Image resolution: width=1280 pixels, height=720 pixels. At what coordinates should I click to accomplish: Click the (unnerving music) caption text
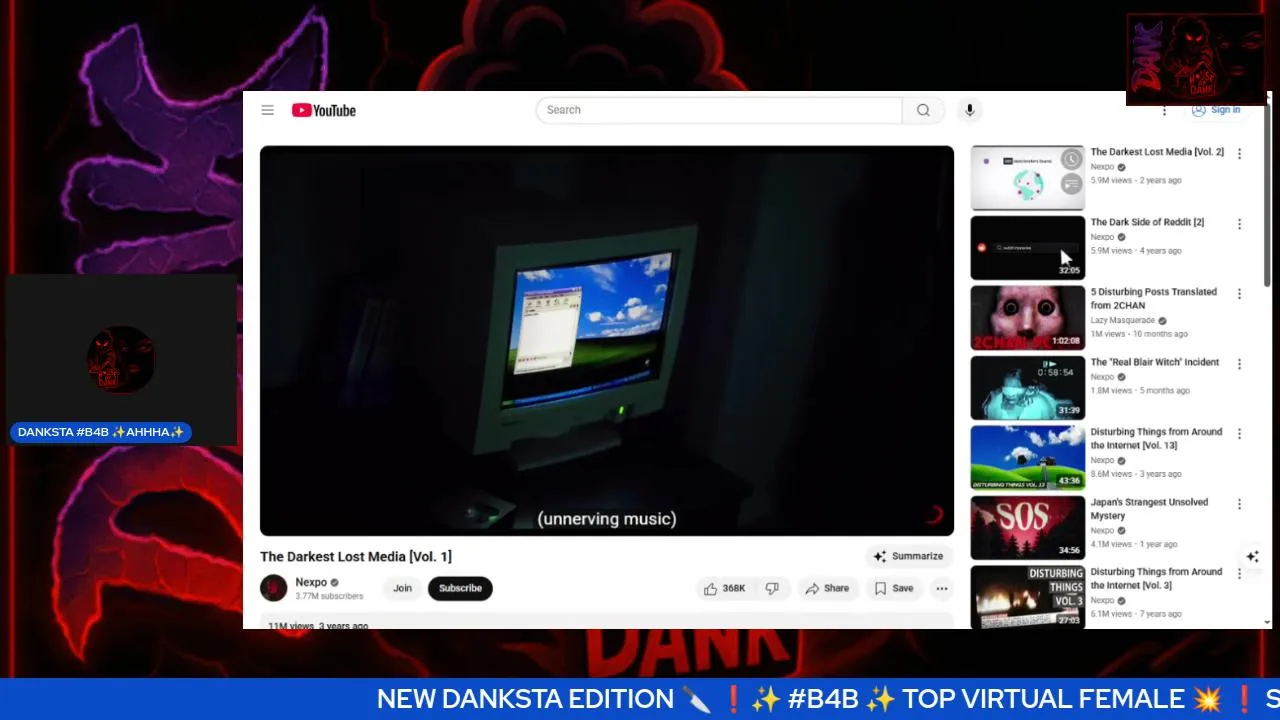(x=607, y=519)
